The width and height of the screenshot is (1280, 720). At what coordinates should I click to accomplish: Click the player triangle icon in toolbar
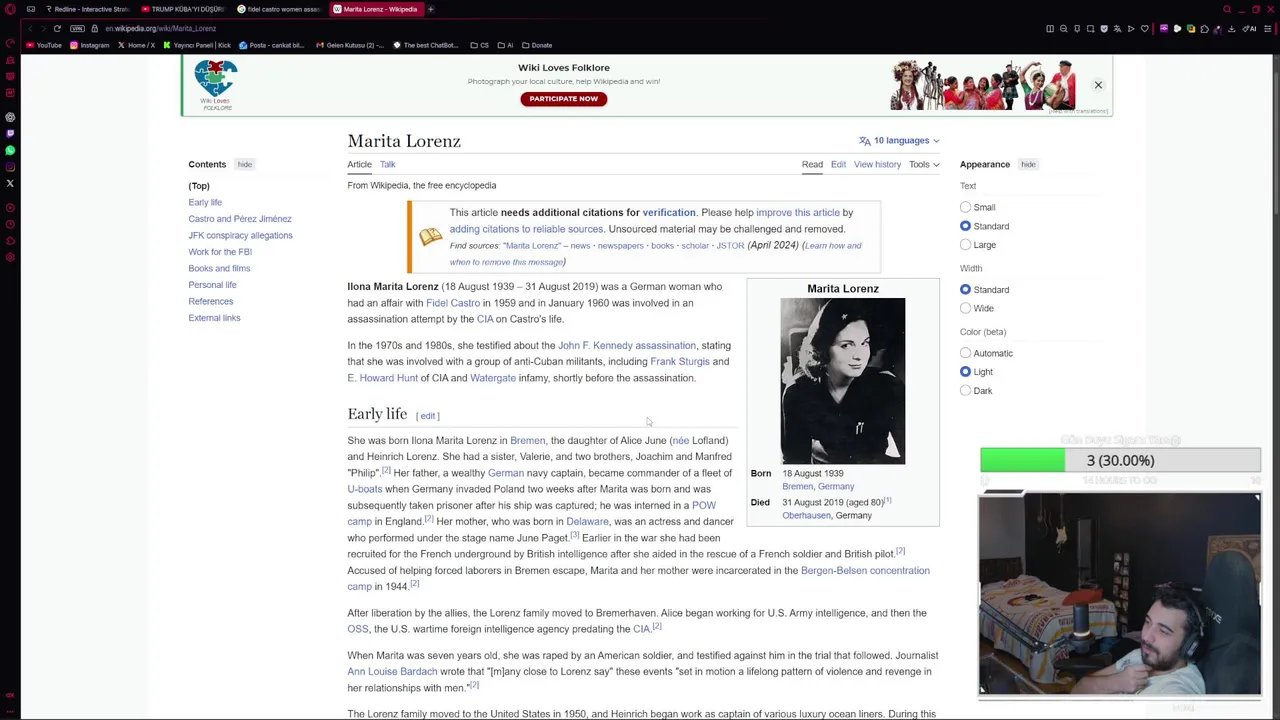tap(1131, 29)
